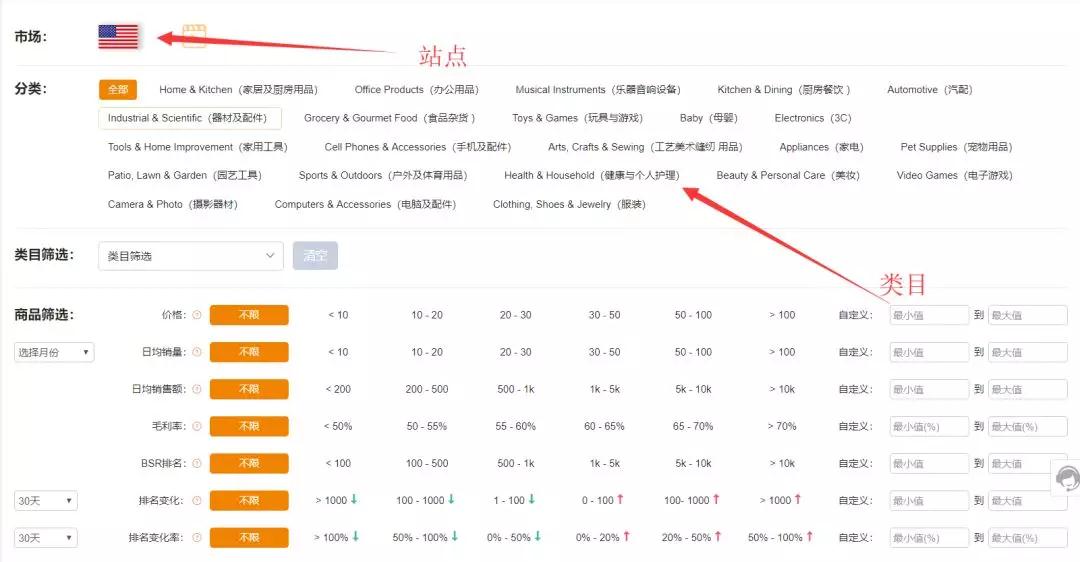Screen dimensions: 1080x562
Task: Click the 最小值 input in the 价格 row
Action: [x=929, y=316]
